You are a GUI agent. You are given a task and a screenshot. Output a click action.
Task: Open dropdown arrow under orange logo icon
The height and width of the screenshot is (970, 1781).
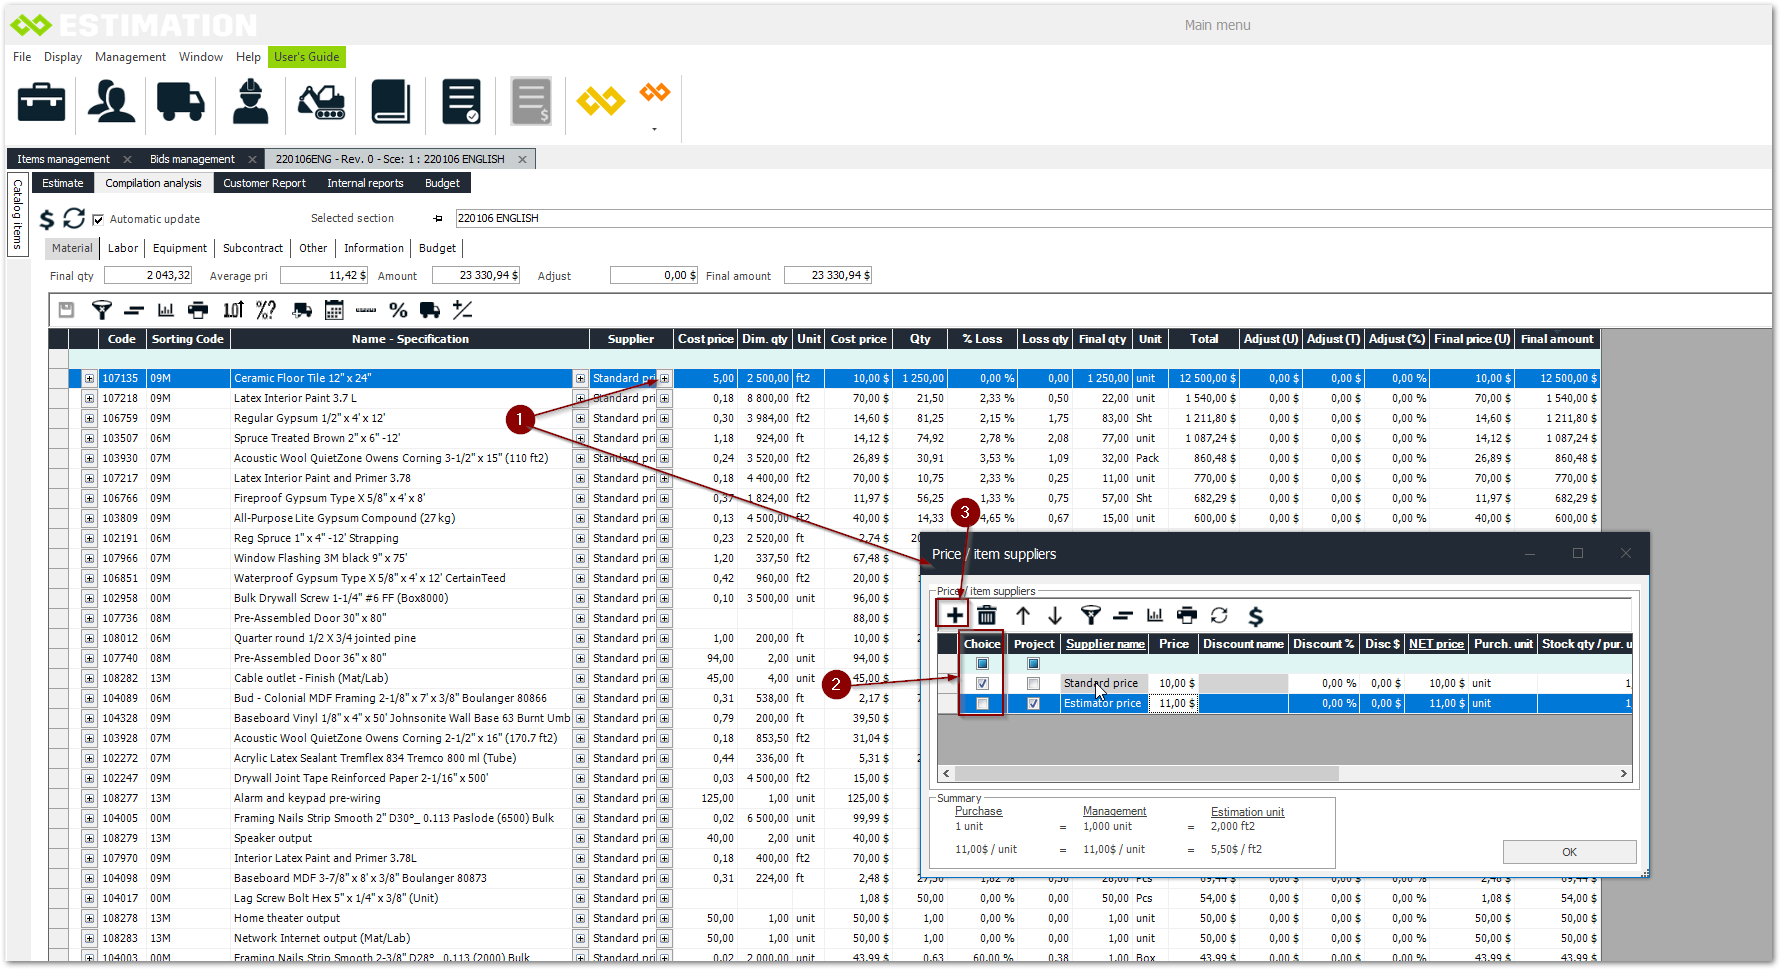click(x=654, y=129)
